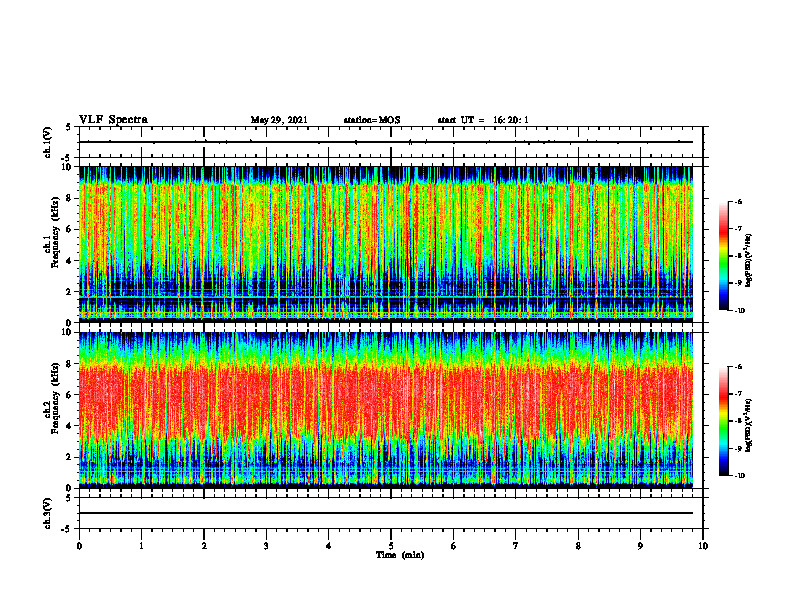
Task: Click the ch.2 spectrogram panel
Action: point(386,410)
